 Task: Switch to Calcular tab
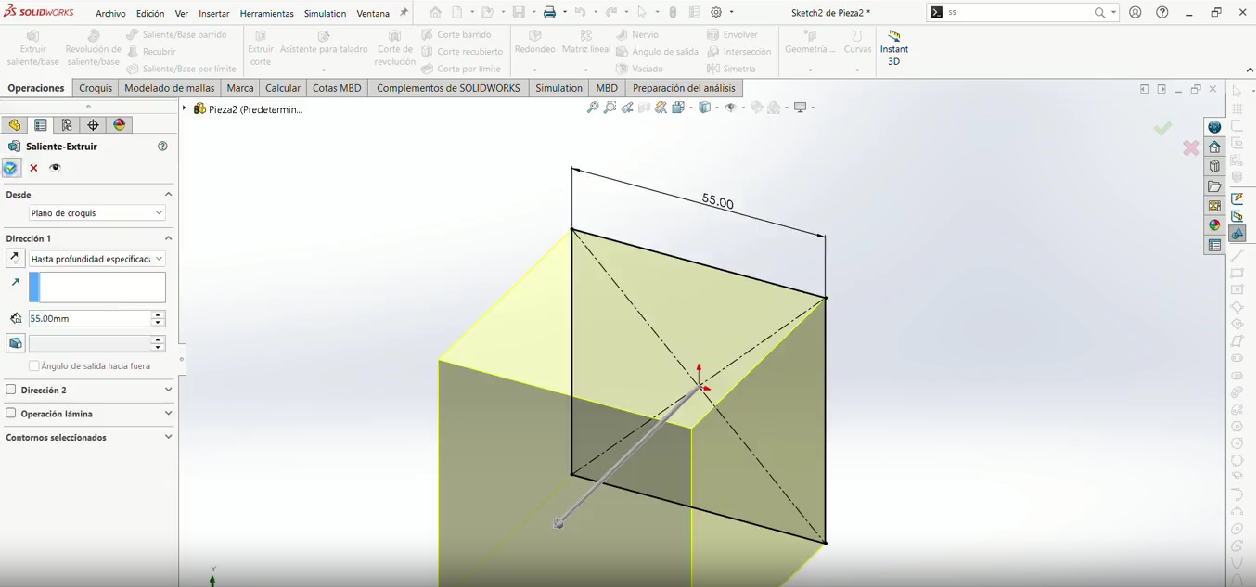tap(283, 88)
